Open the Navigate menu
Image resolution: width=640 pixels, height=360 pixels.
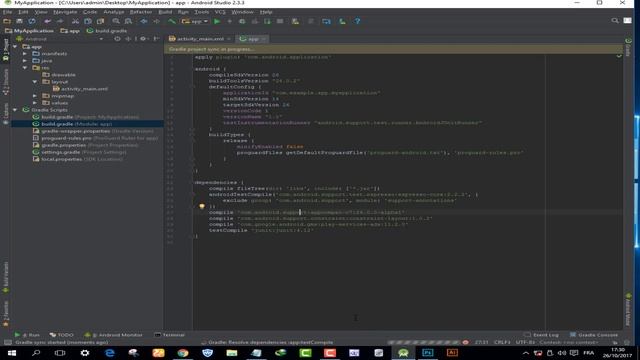click(x=65, y=12)
